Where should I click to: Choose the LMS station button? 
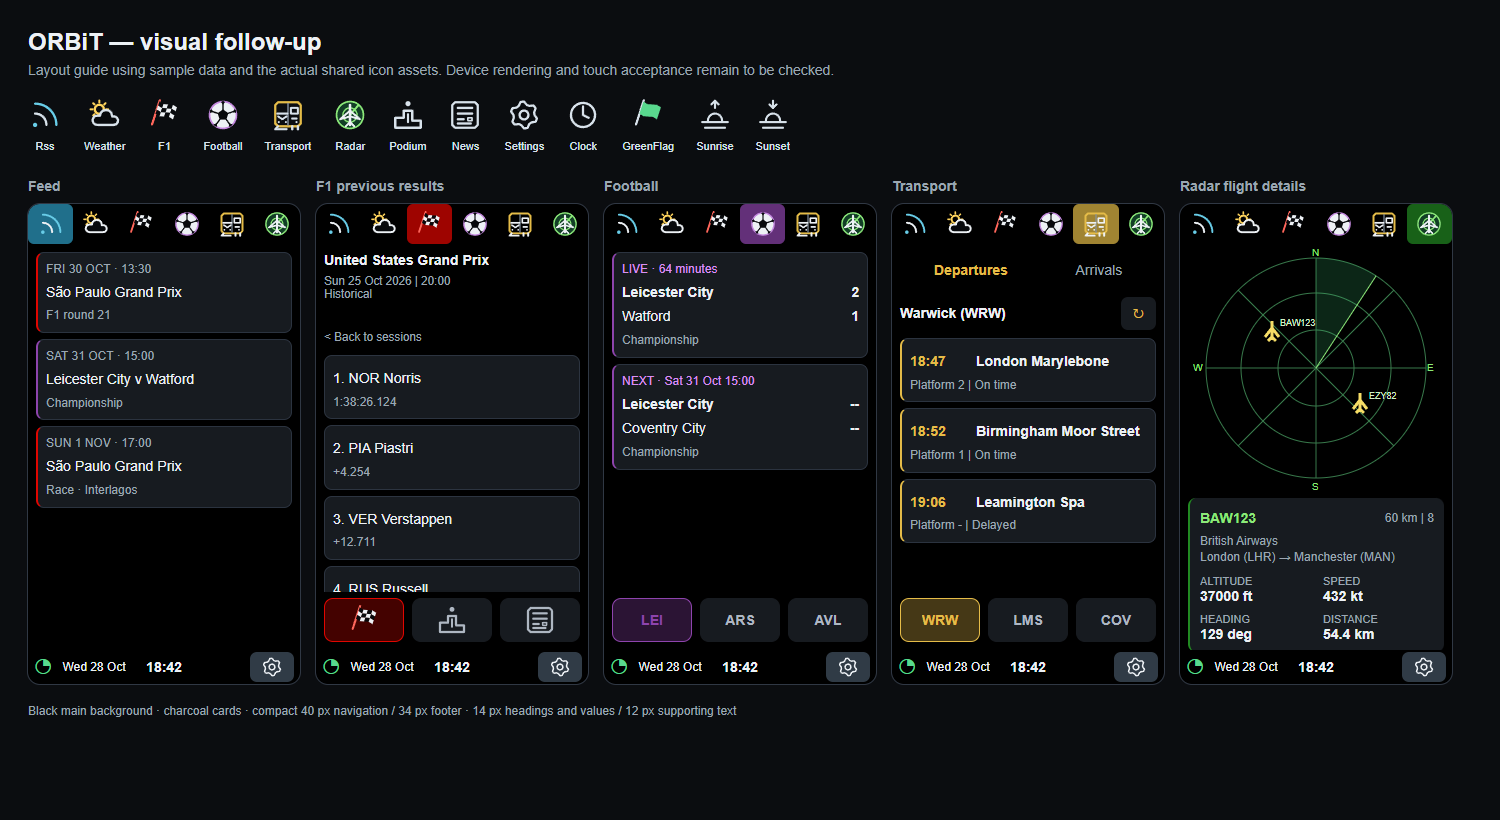pyautogui.click(x=1028, y=620)
